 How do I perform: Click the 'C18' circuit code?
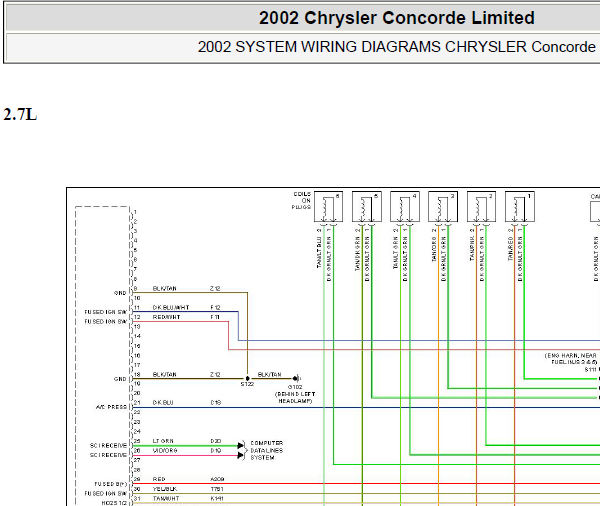215,403
